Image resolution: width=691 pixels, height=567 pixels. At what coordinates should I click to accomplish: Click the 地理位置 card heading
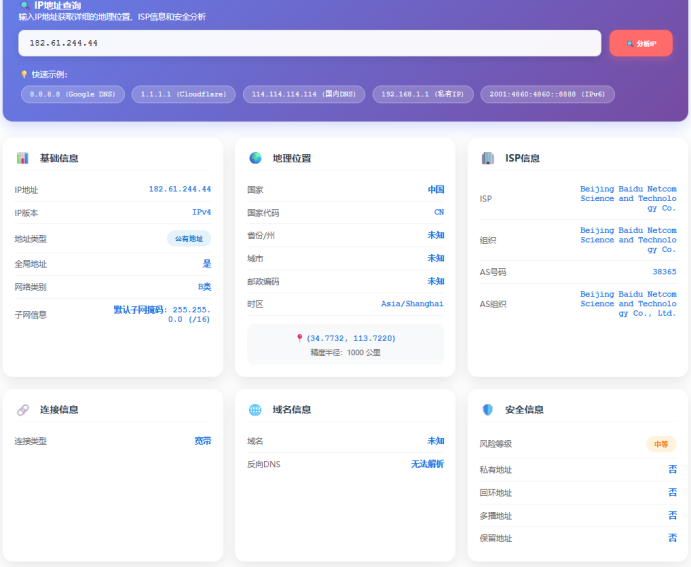click(x=292, y=158)
